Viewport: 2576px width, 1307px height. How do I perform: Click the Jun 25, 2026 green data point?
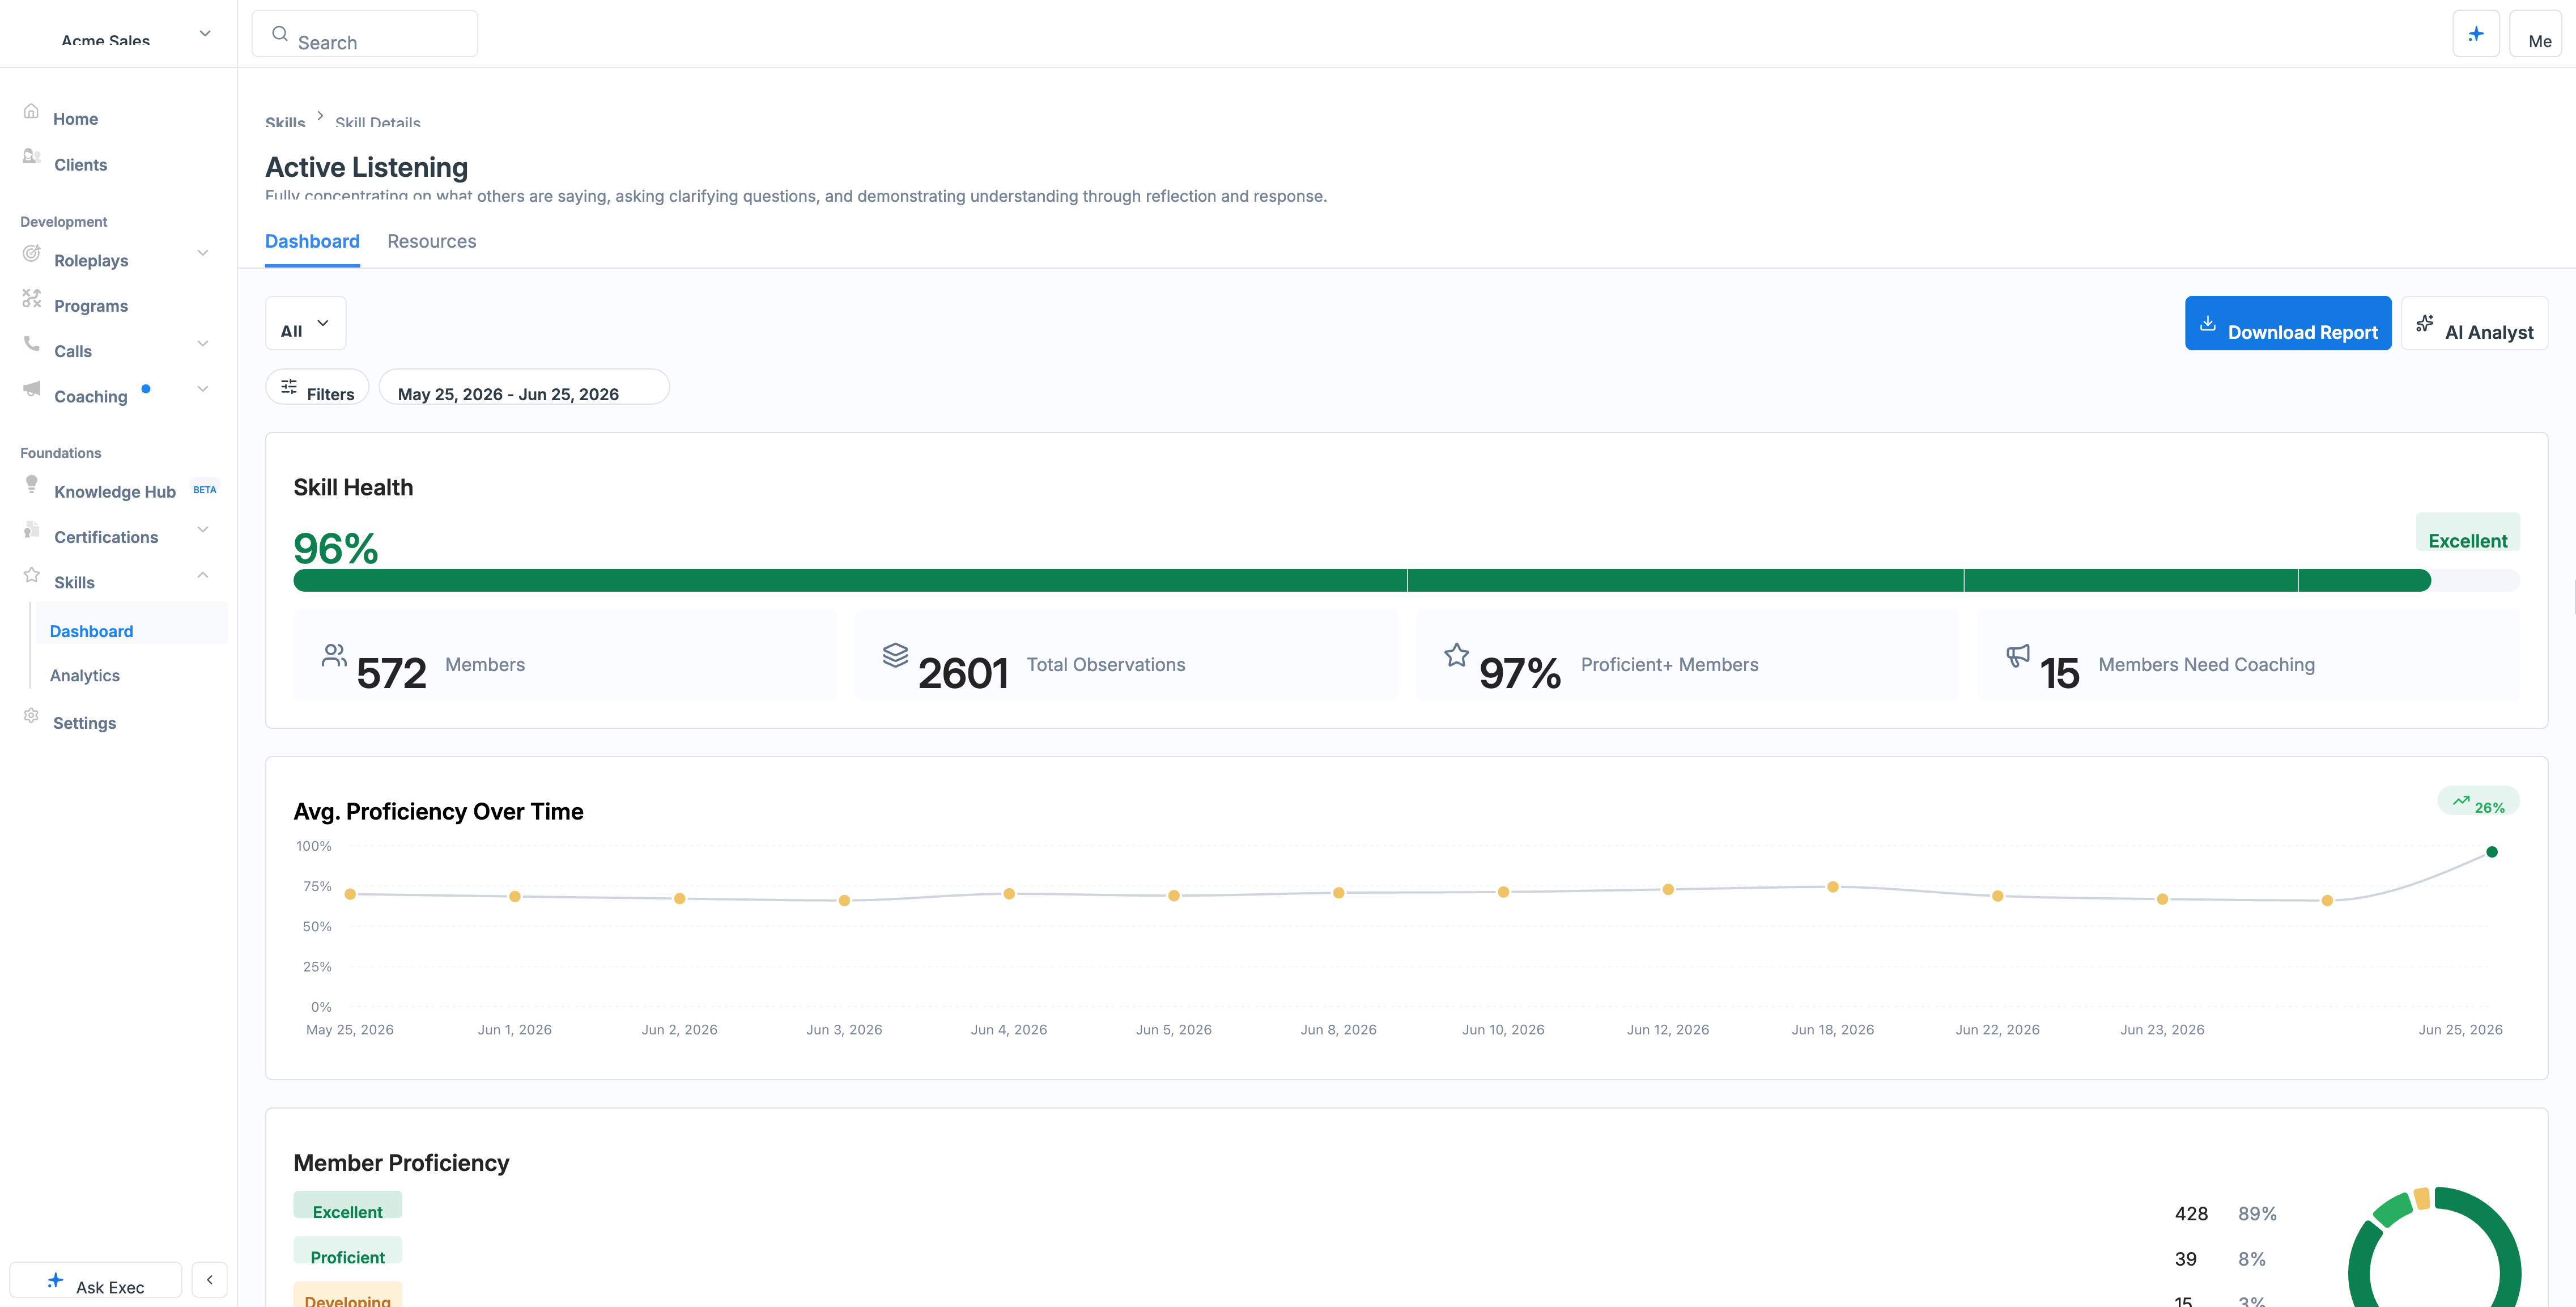pyautogui.click(x=2492, y=852)
